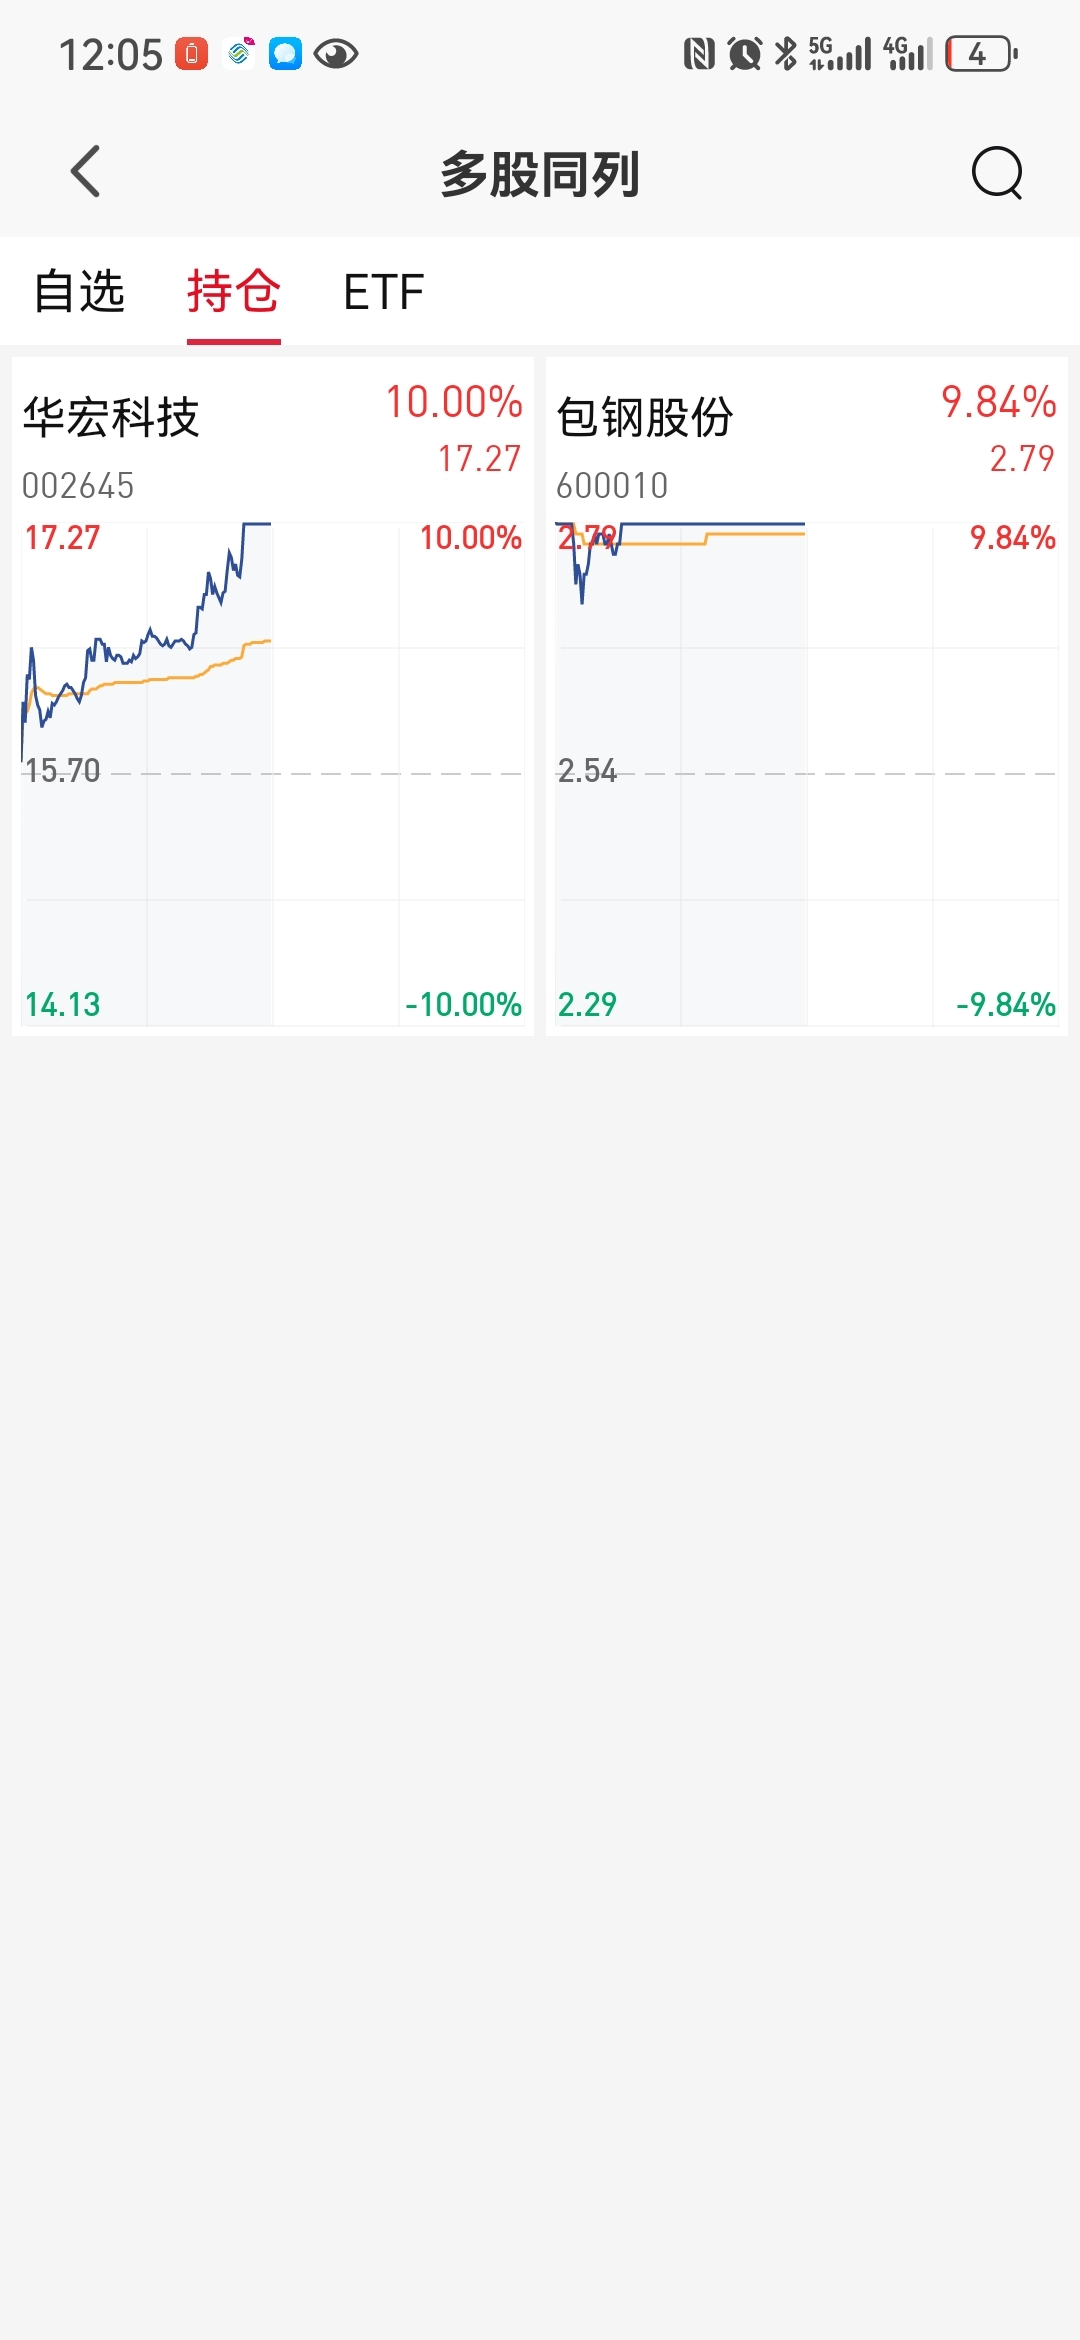The height and width of the screenshot is (2340, 1080).
Task: Tap 包钢股份 9.84% change figure
Action: 998,402
